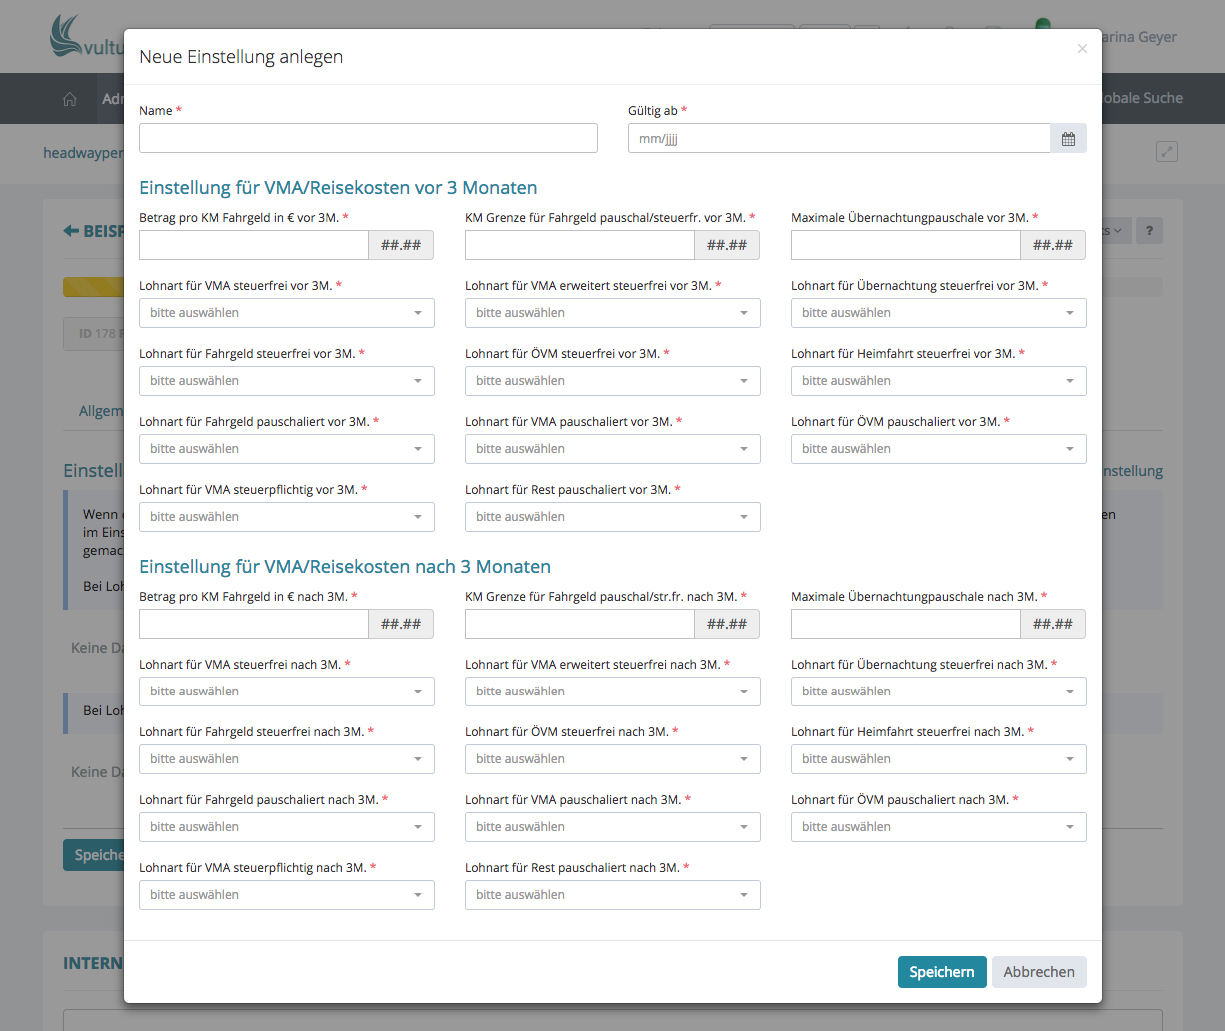Open the calendar picker for Gültig ab
The height and width of the screenshot is (1031, 1225).
1068,139
